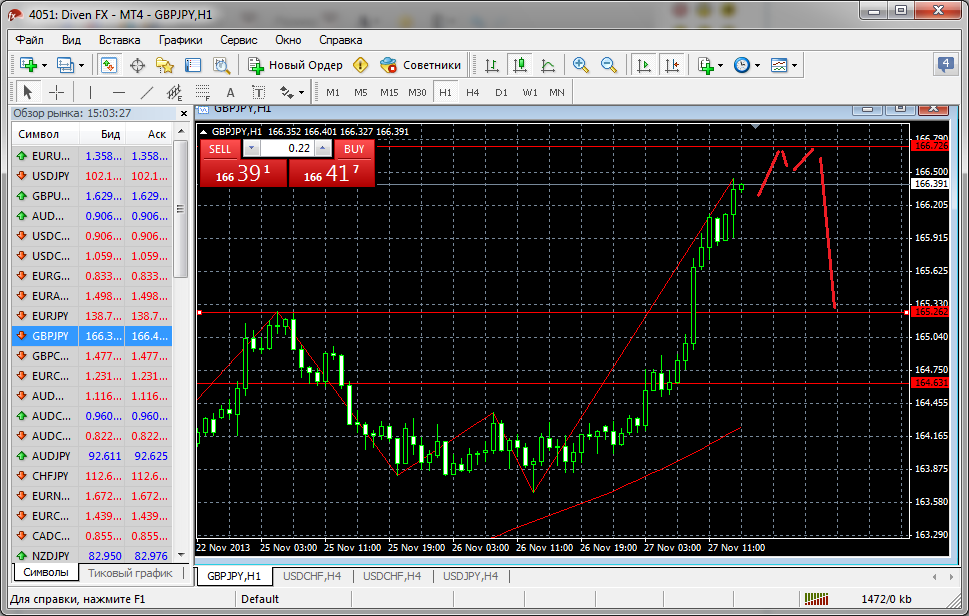This screenshot has height=616, width=969.
Task: Select the Arrows drawing tool icon
Action: pyautogui.click(x=286, y=93)
